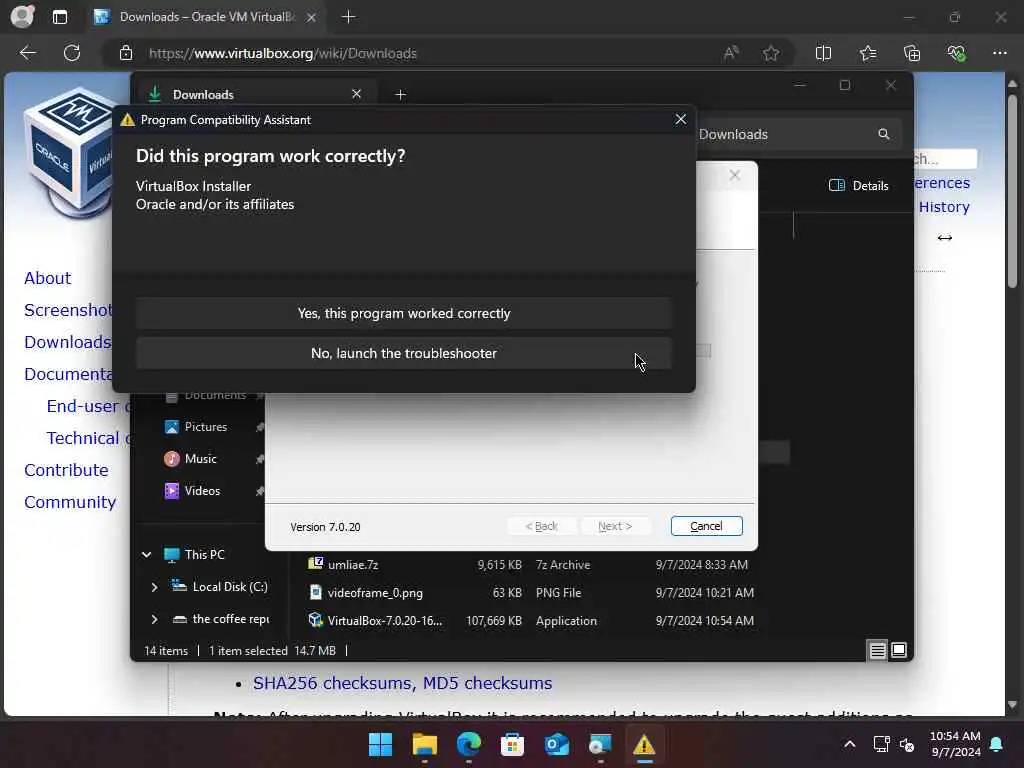Show hidden system tray icons

tap(850, 744)
